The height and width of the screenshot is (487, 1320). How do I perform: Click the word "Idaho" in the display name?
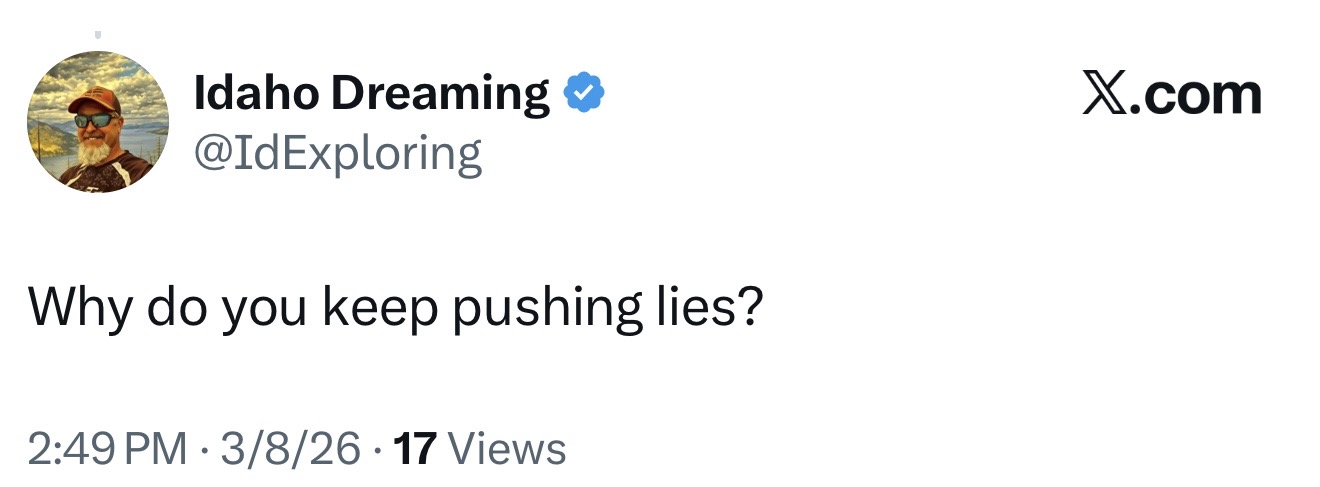pyautogui.click(x=256, y=93)
